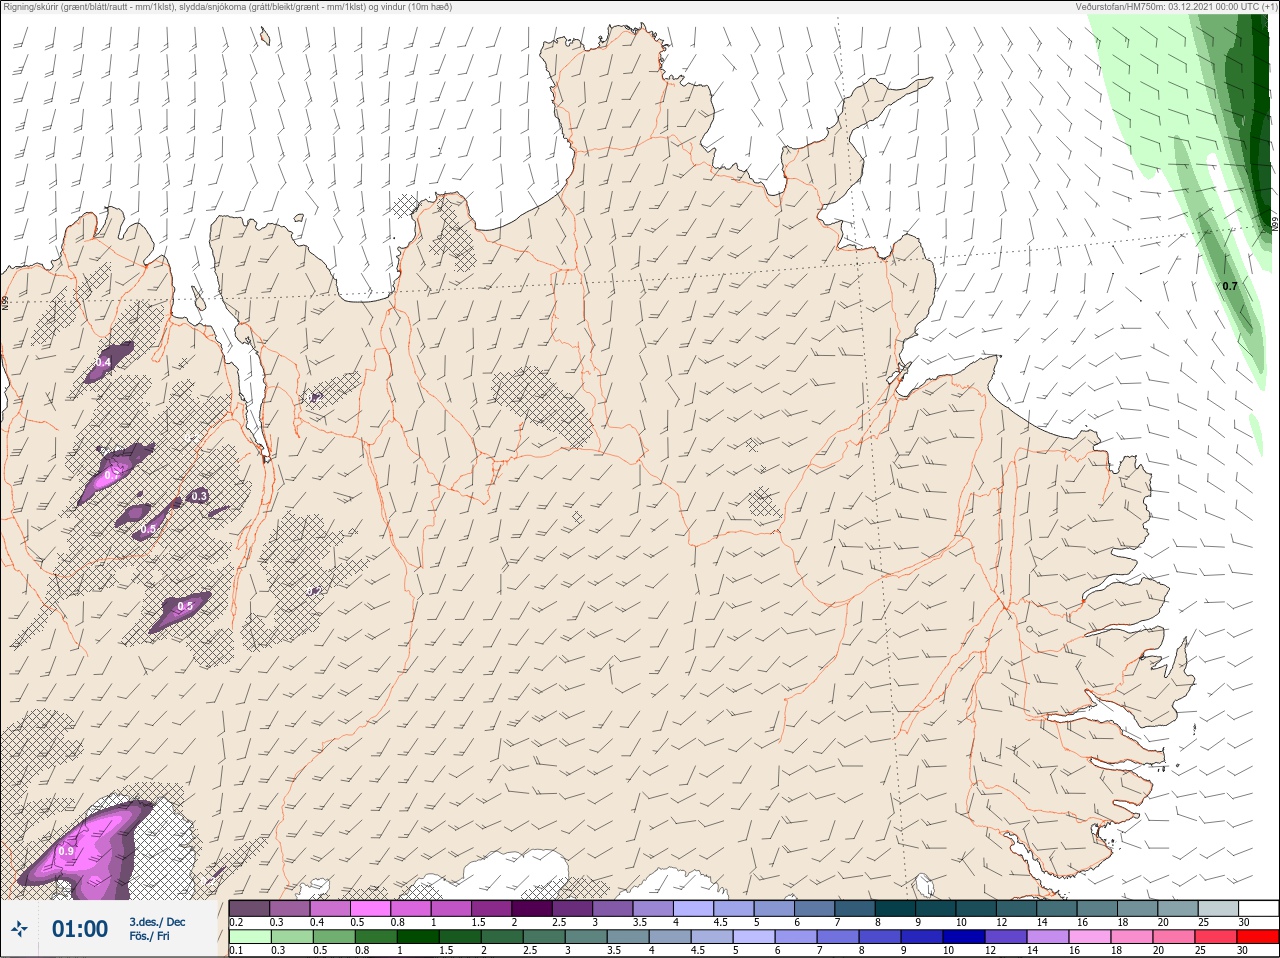Click the 0.3 precipitation value label on the map

(199, 496)
